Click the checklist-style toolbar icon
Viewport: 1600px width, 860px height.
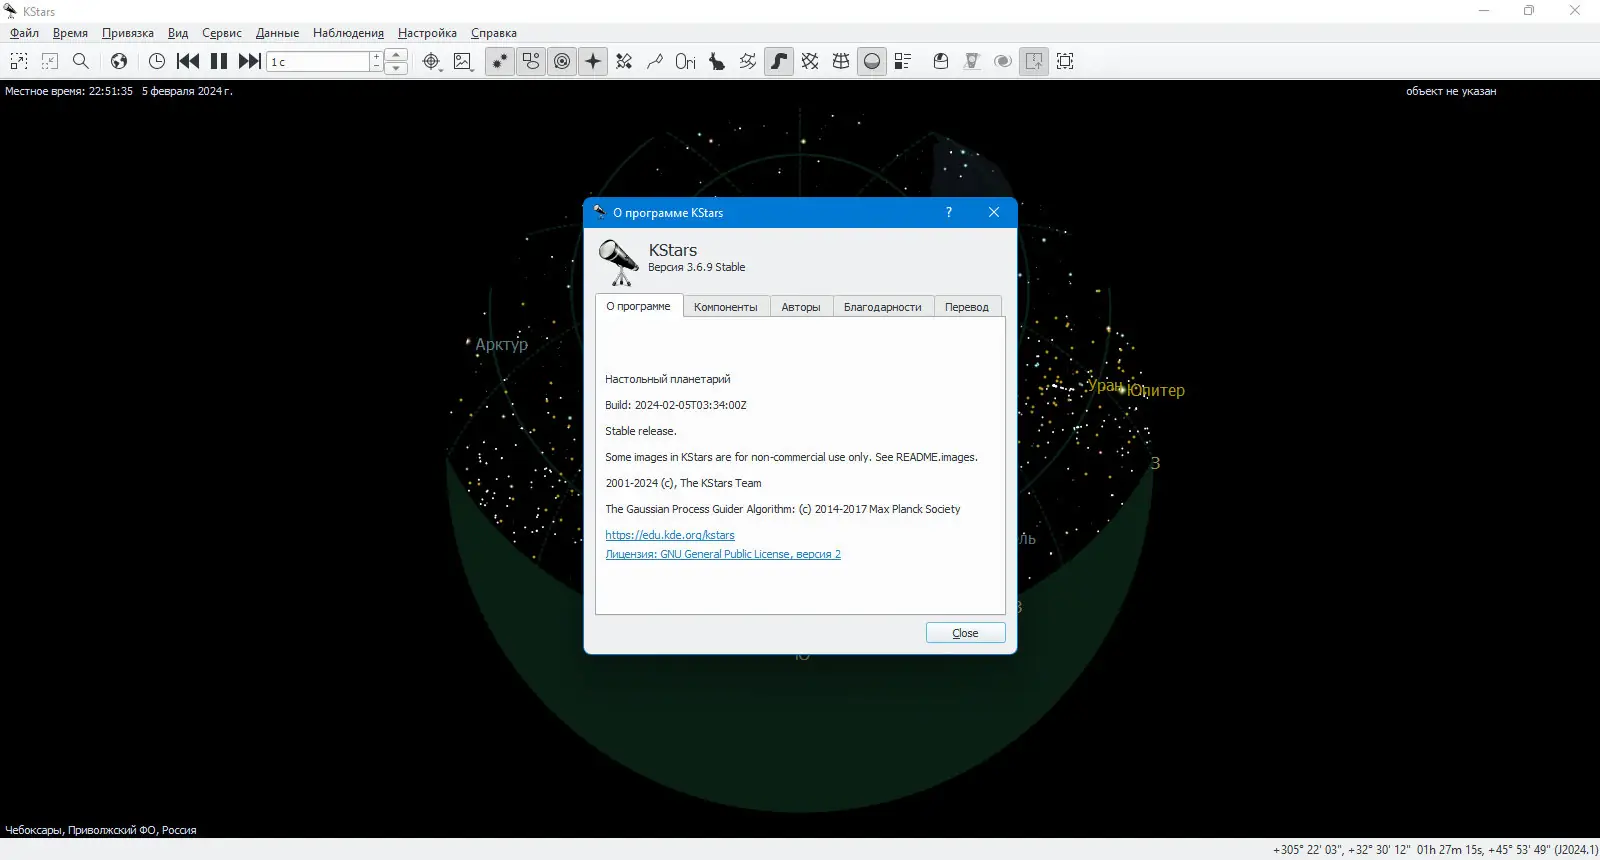[903, 61]
